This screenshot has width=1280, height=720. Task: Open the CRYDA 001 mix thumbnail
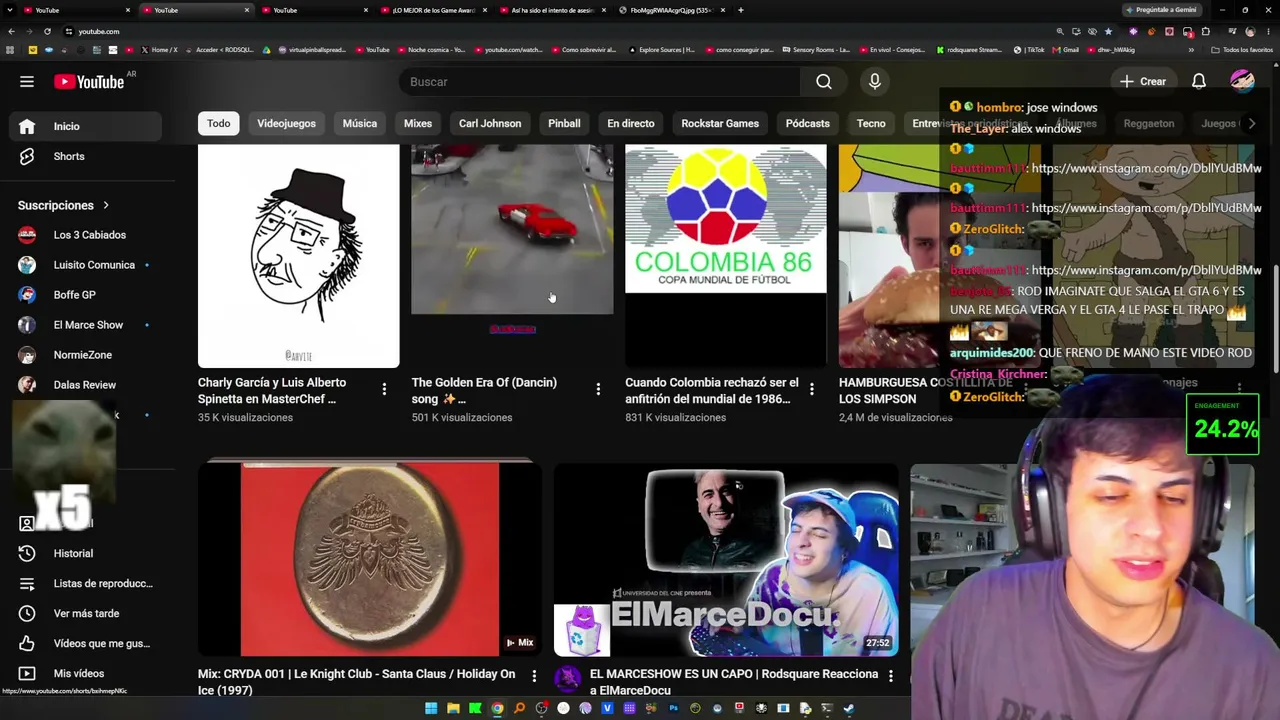tap(370, 559)
